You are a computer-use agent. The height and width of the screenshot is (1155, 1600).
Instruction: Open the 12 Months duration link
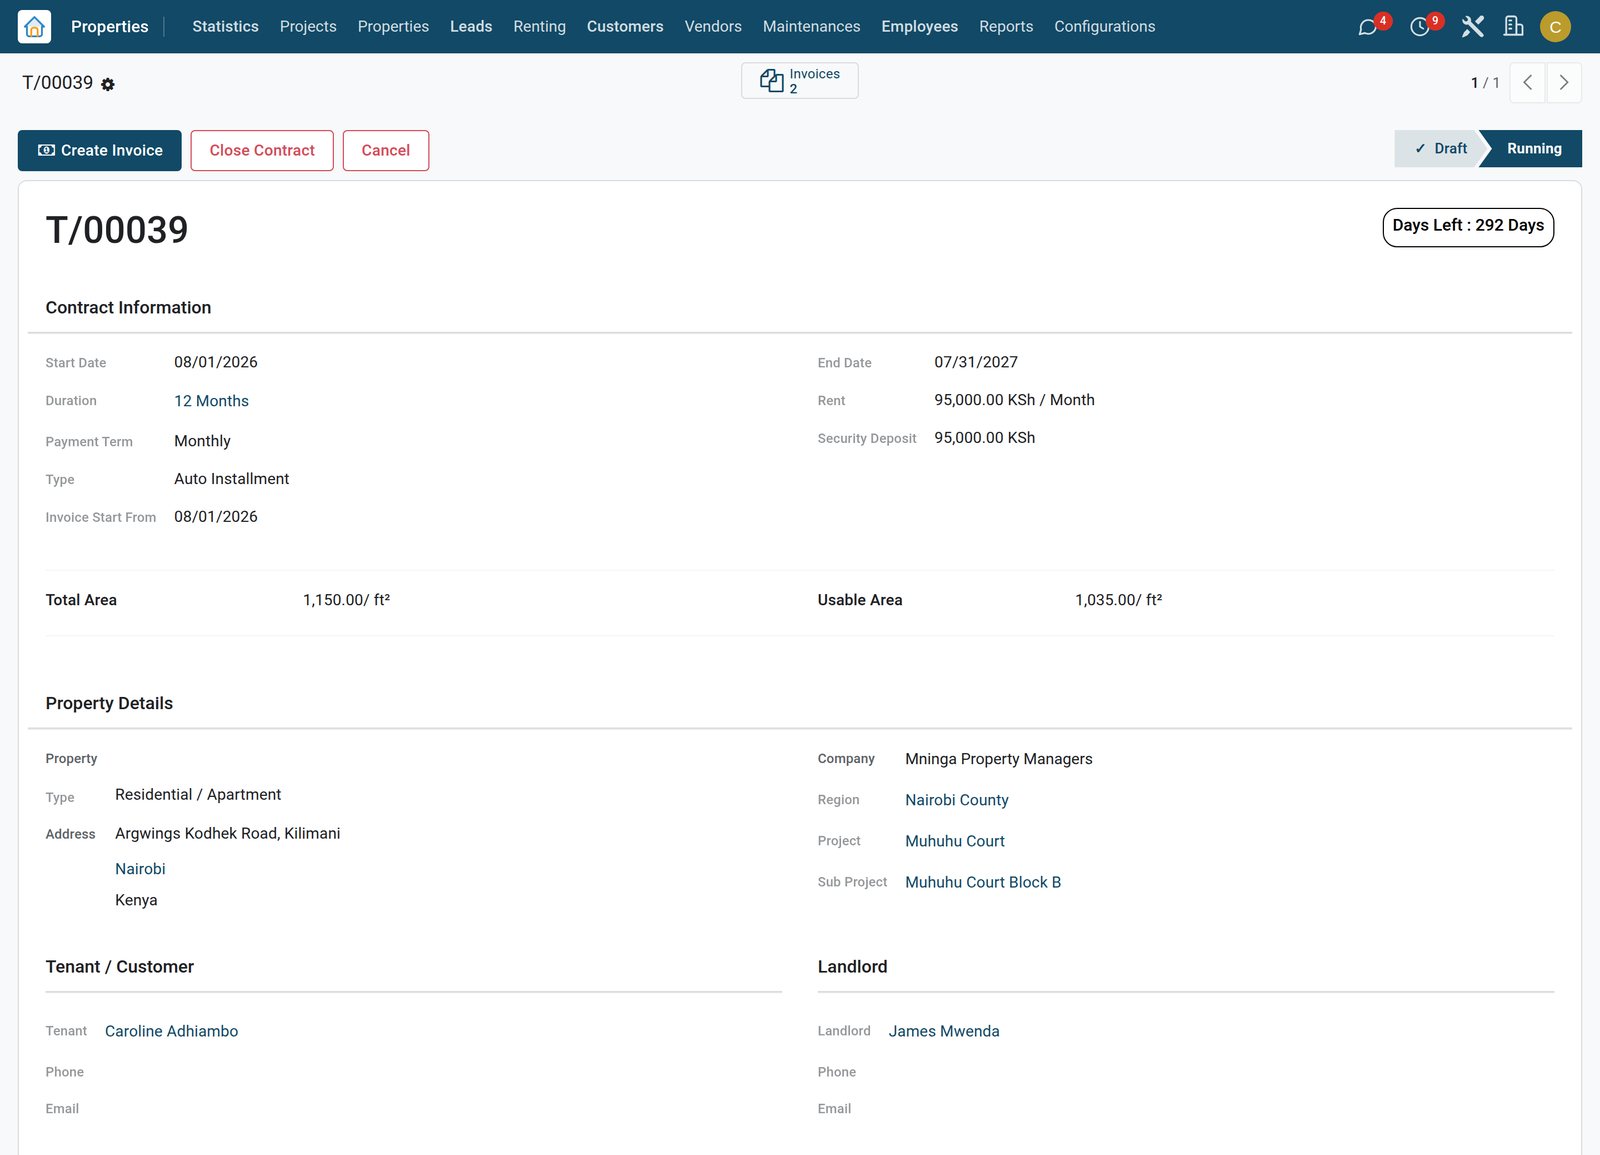tap(211, 401)
